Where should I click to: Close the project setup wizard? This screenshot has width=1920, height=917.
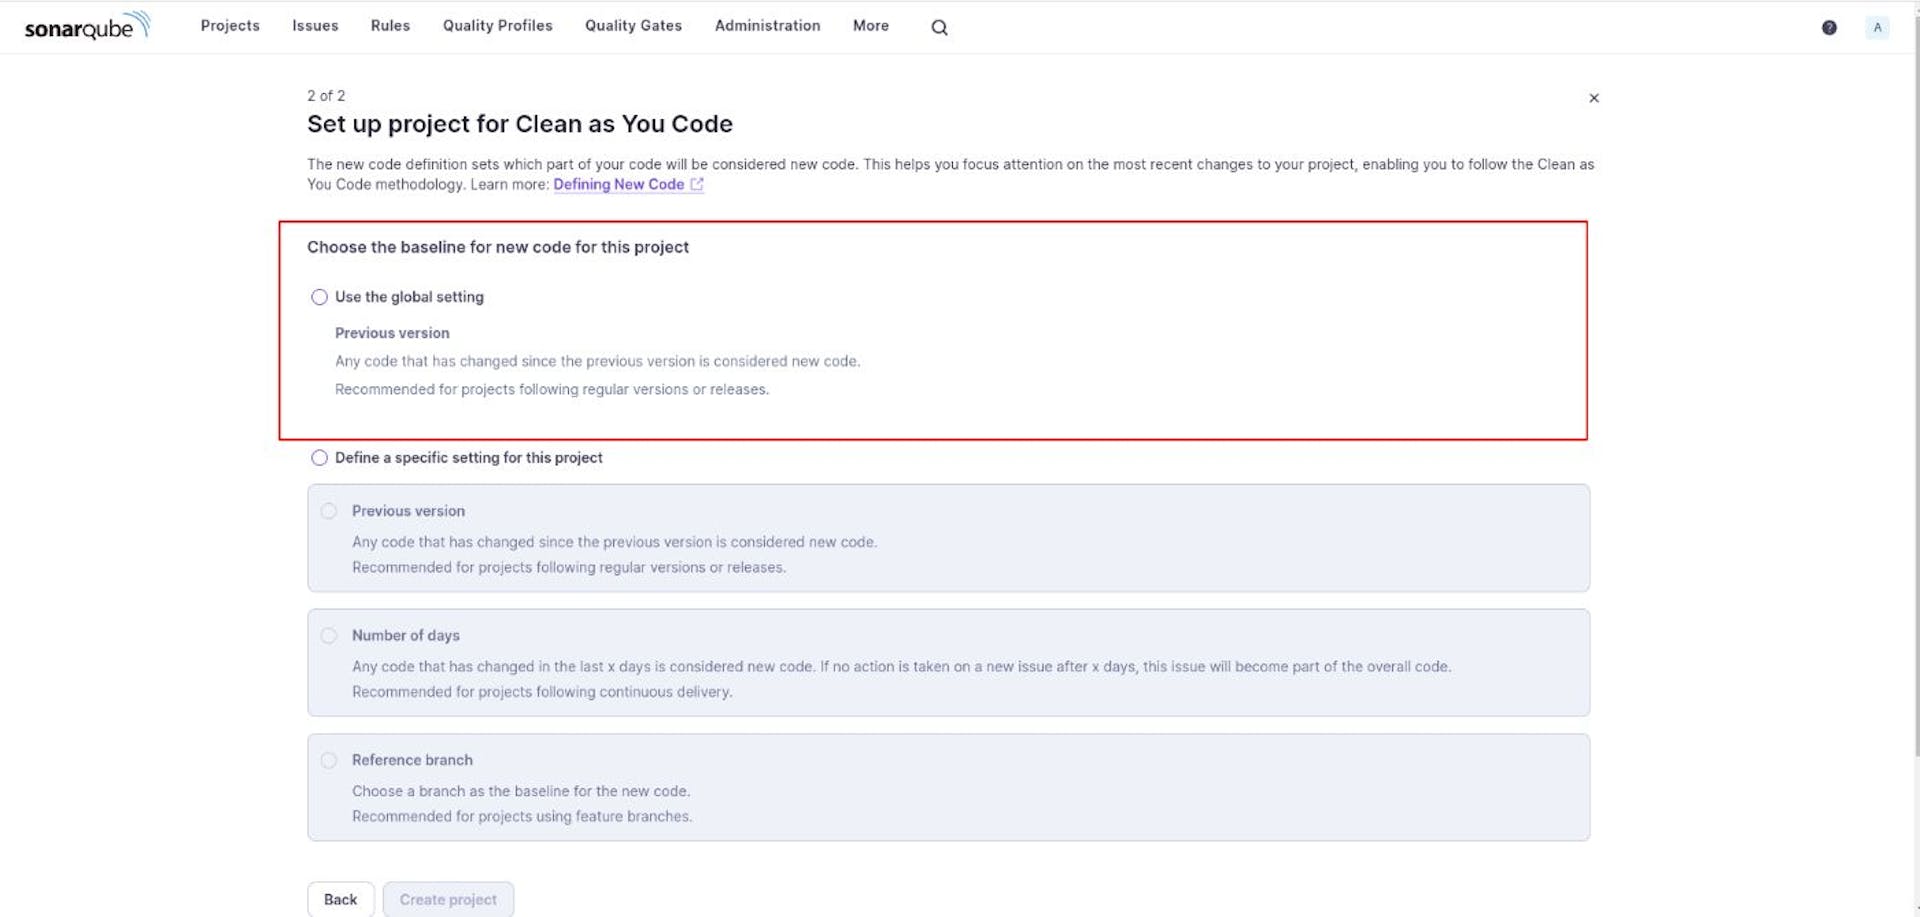[1594, 98]
